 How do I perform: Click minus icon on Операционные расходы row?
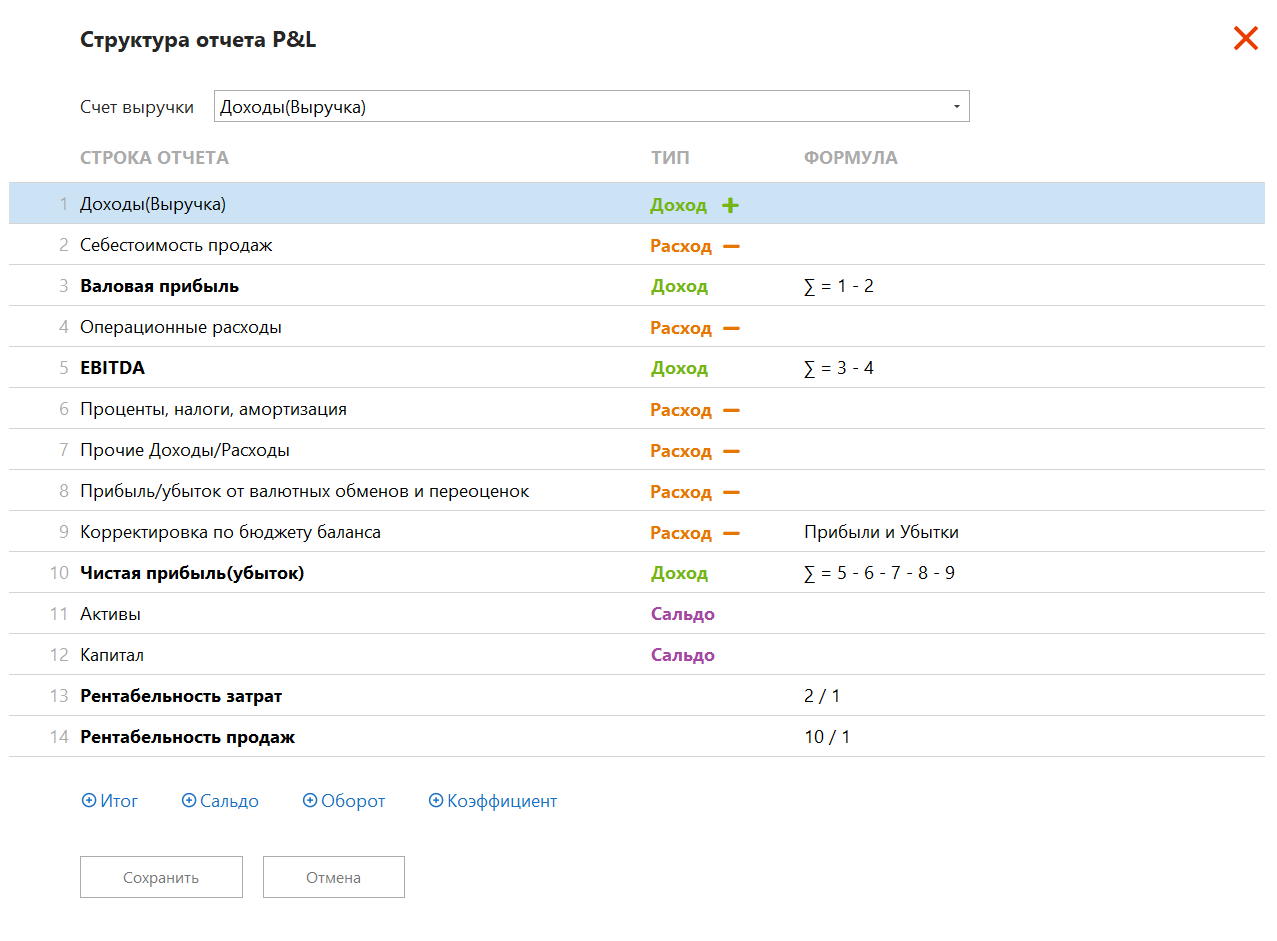point(731,328)
